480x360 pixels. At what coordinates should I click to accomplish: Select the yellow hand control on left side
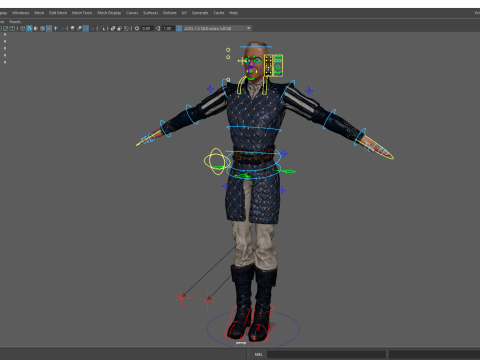(149, 138)
